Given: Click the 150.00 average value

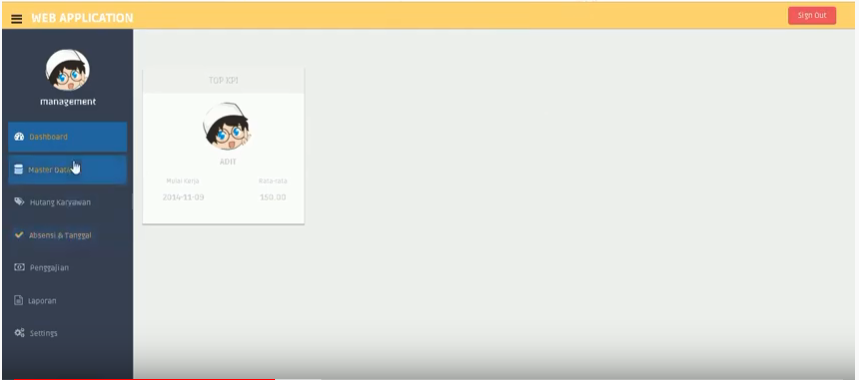Looking at the screenshot, I should point(273,197).
